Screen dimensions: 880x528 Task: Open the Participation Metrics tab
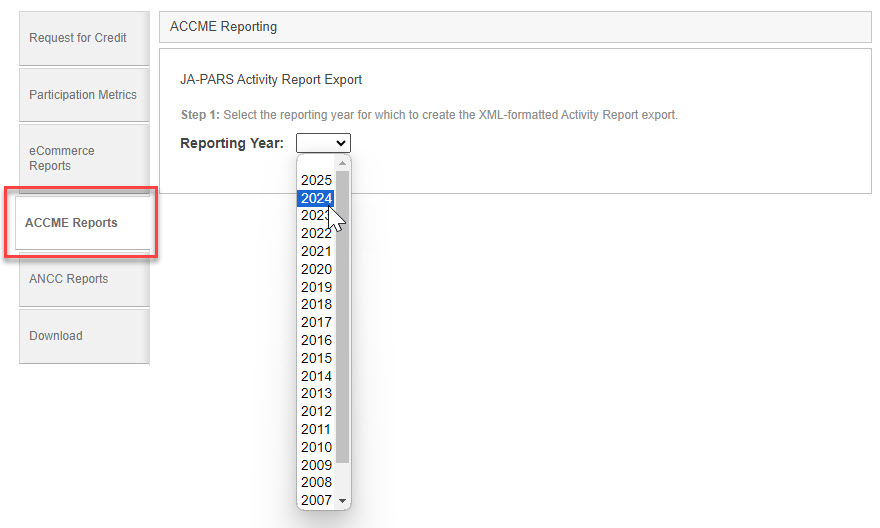point(84,95)
